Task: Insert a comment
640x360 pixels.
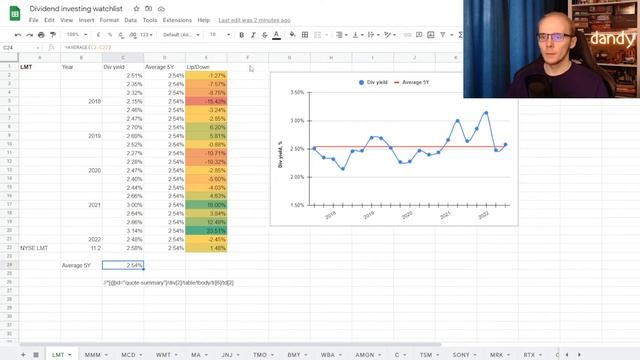Action: pos(419,35)
